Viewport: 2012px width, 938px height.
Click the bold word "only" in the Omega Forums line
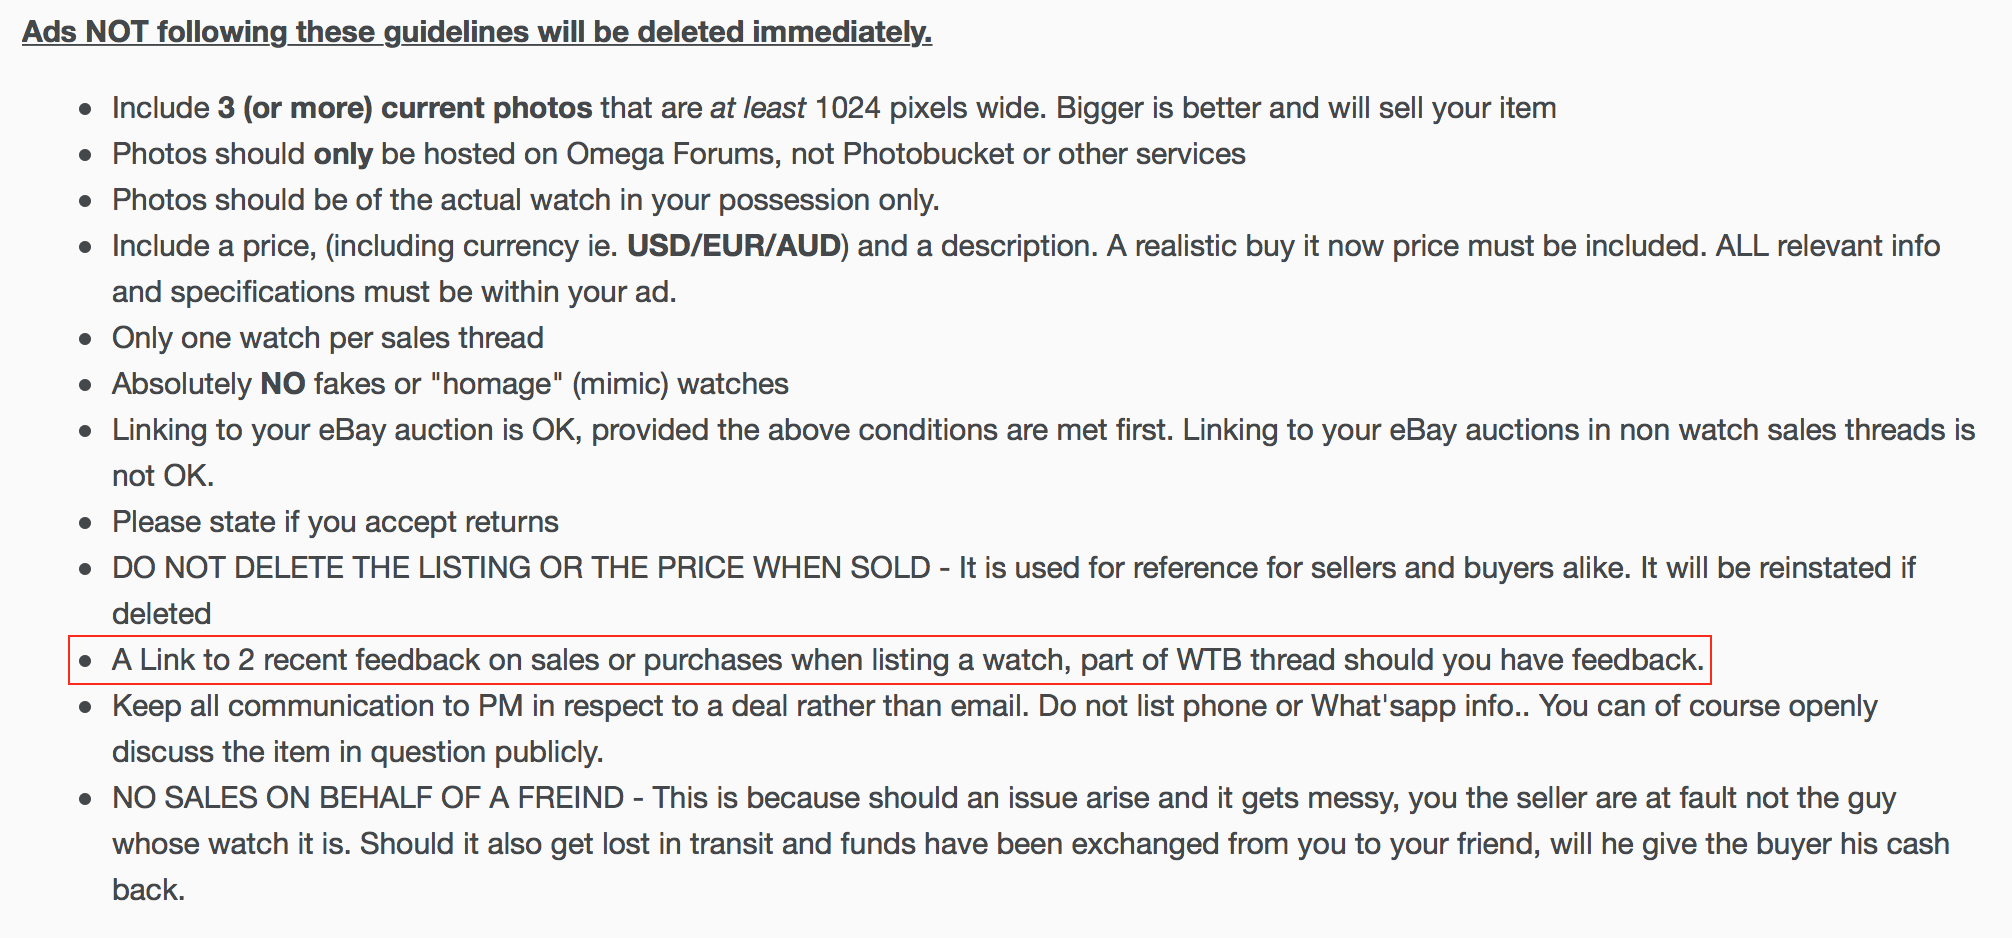342,154
